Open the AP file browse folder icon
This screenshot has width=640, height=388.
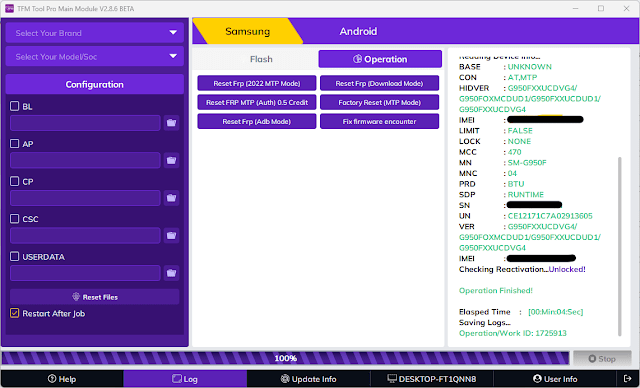(171, 160)
